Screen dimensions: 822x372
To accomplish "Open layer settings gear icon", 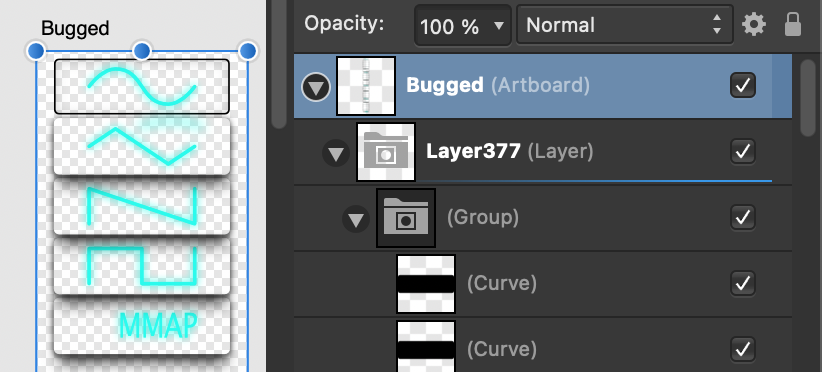I will [x=754, y=25].
